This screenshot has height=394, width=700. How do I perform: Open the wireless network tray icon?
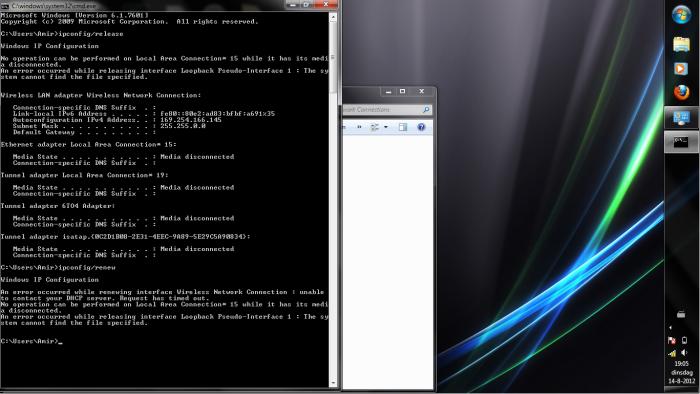coord(672,353)
